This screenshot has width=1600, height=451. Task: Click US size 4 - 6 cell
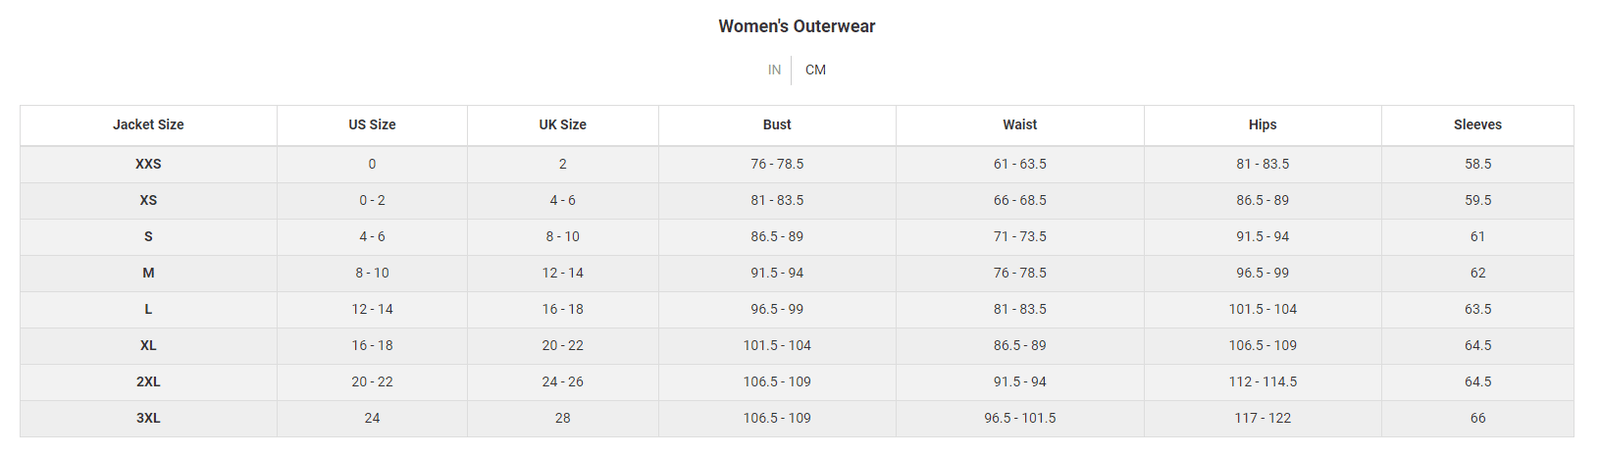[372, 237]
